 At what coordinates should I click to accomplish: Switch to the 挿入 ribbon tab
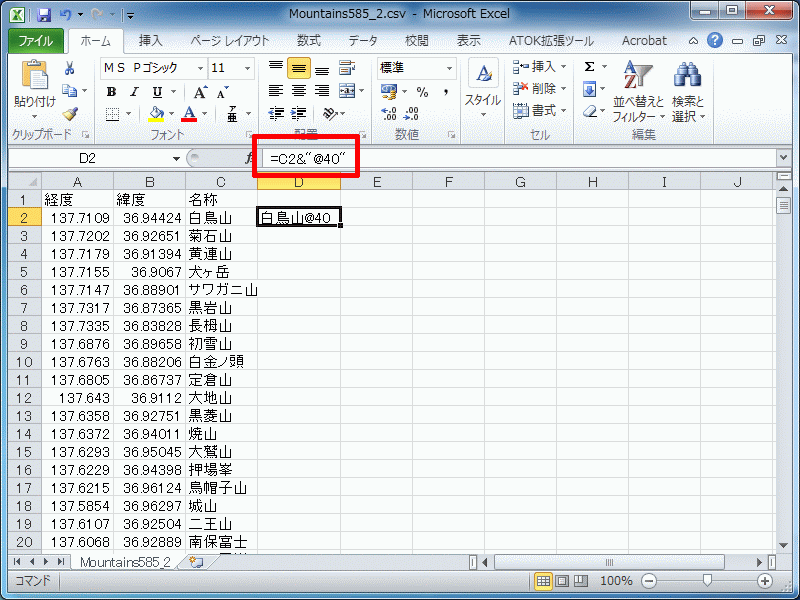tap(150, 41)
